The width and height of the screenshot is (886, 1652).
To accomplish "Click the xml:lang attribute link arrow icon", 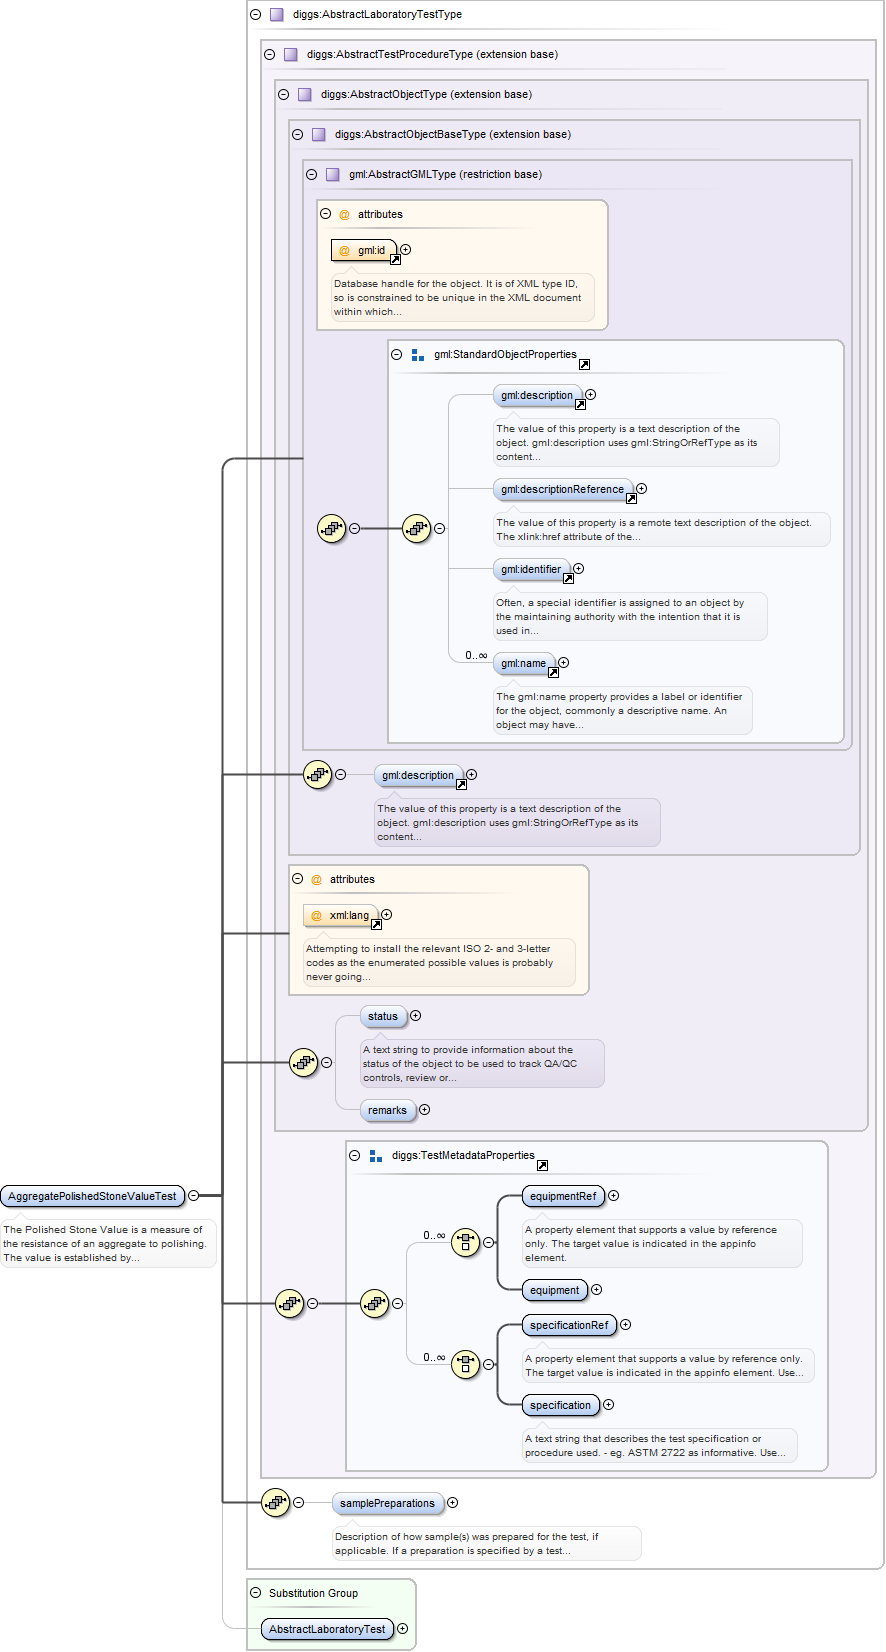I will [376, 925].
